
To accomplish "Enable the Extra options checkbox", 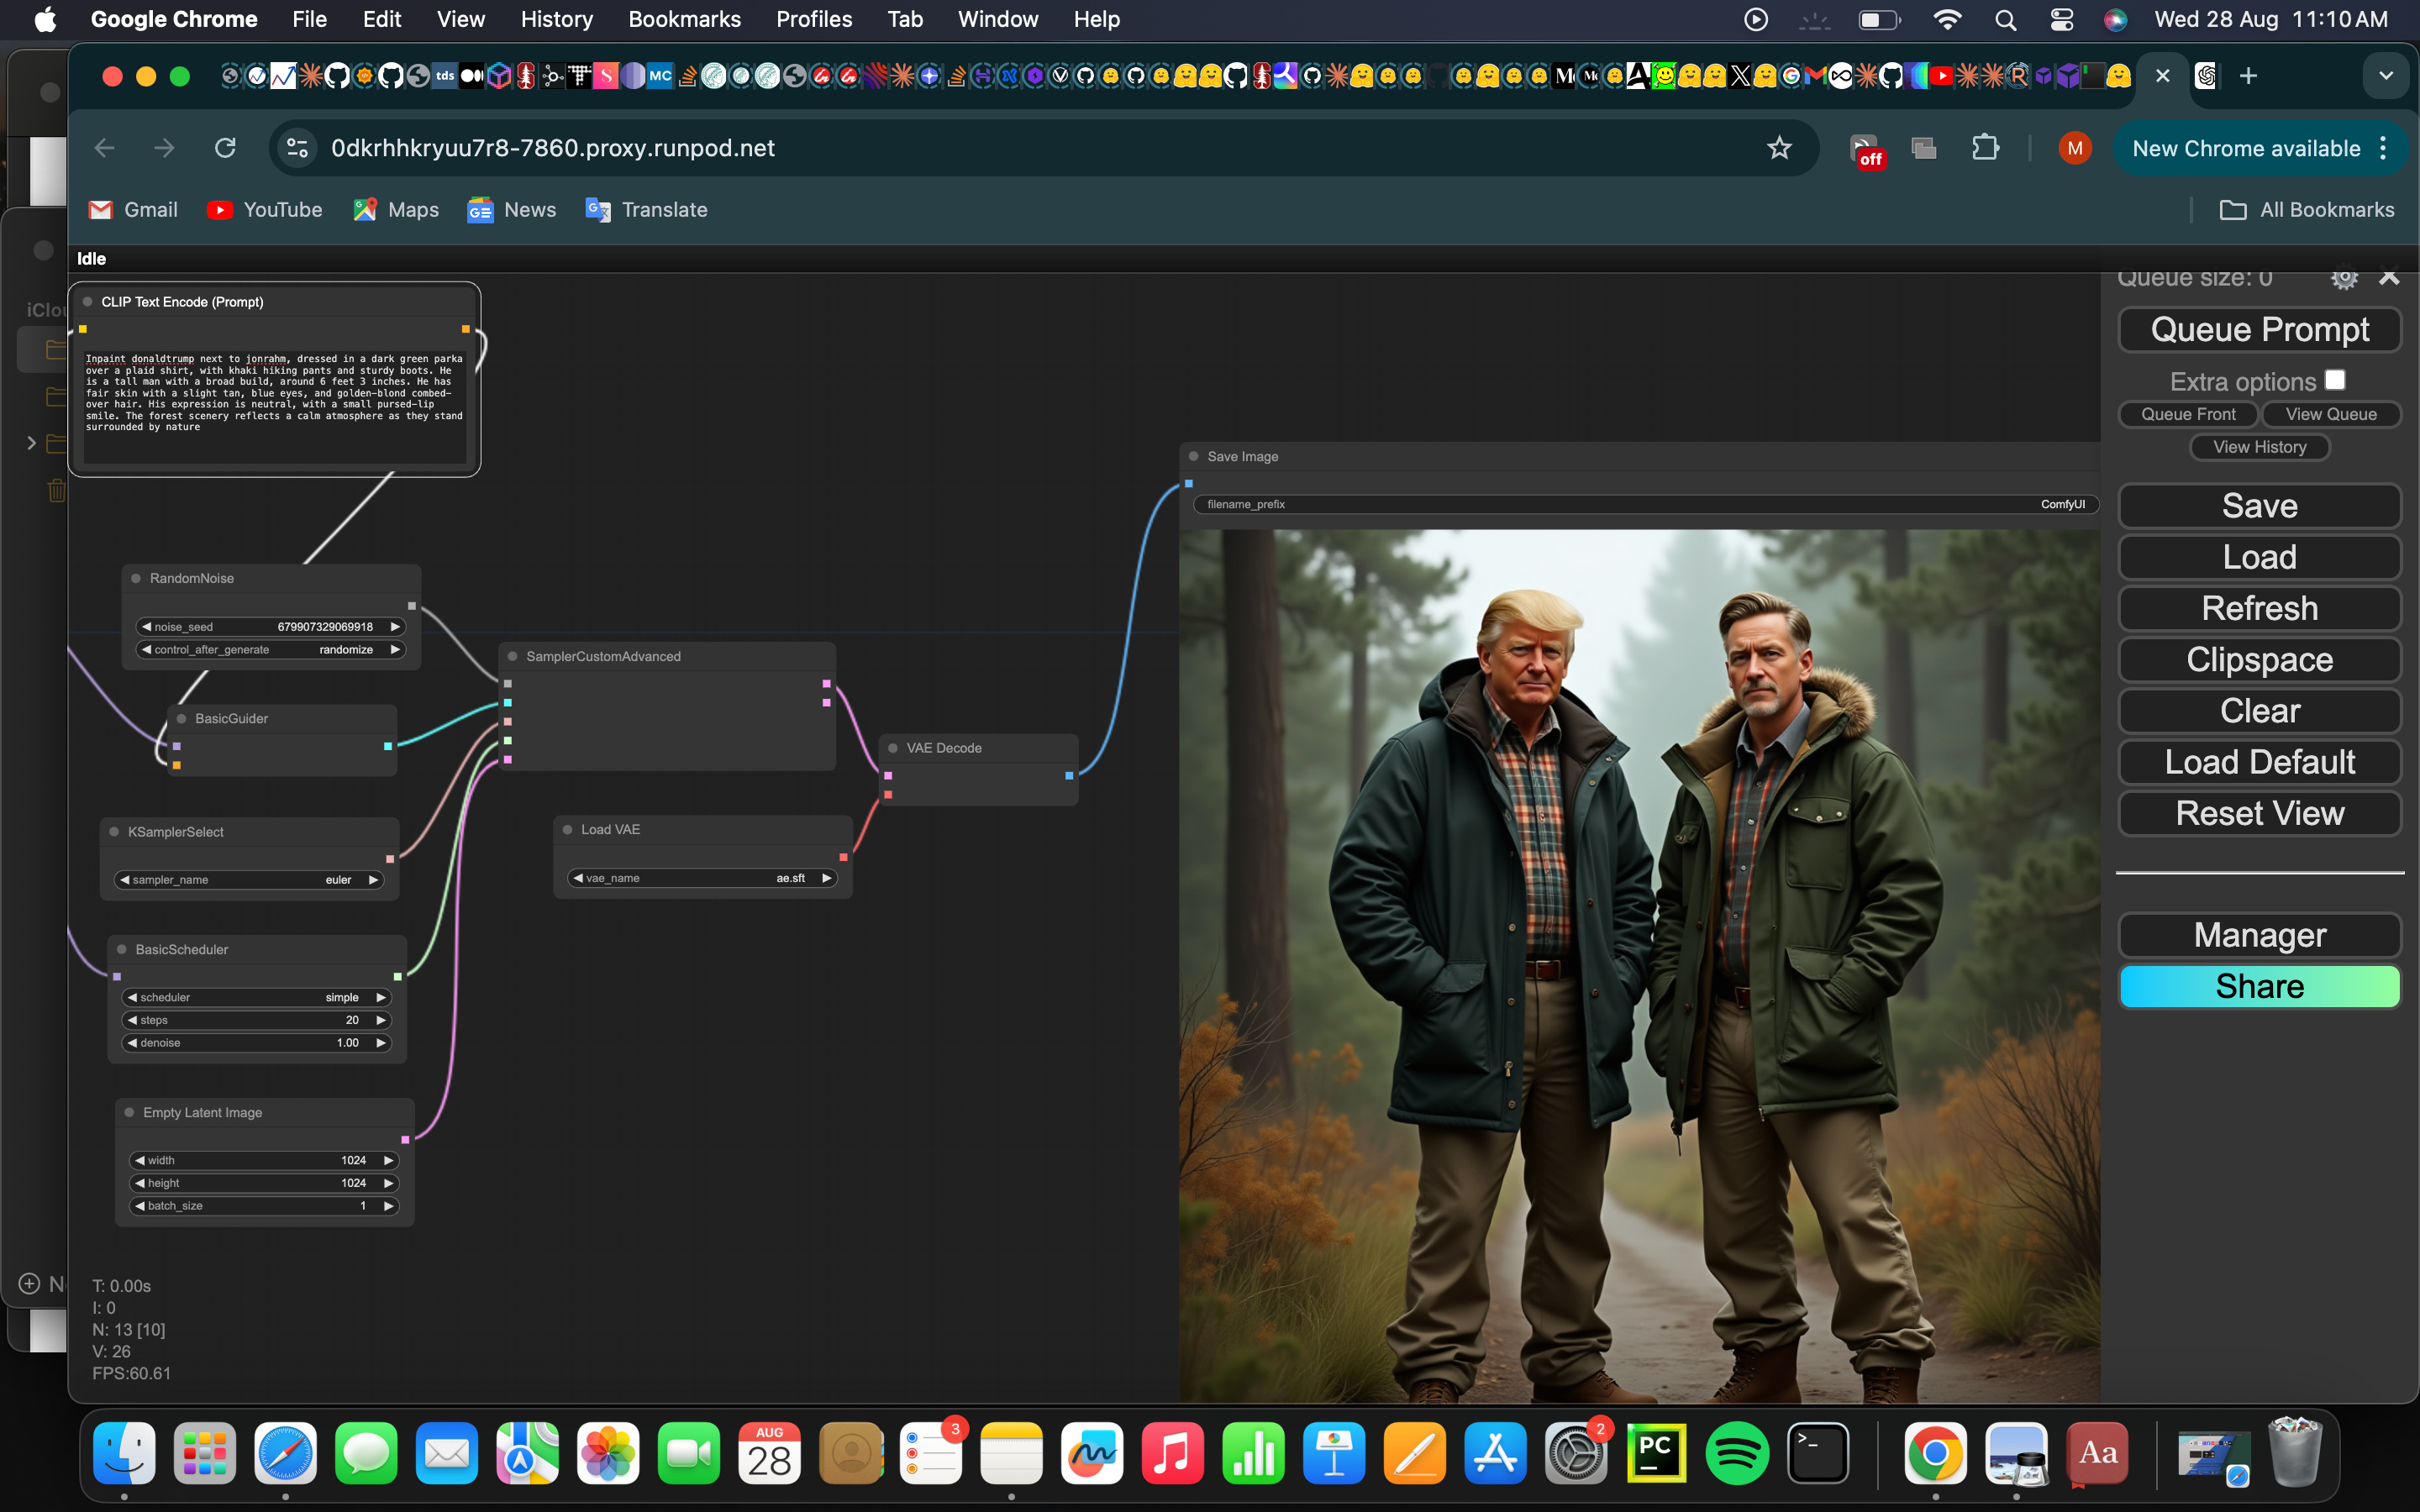I will [2335, 378].
